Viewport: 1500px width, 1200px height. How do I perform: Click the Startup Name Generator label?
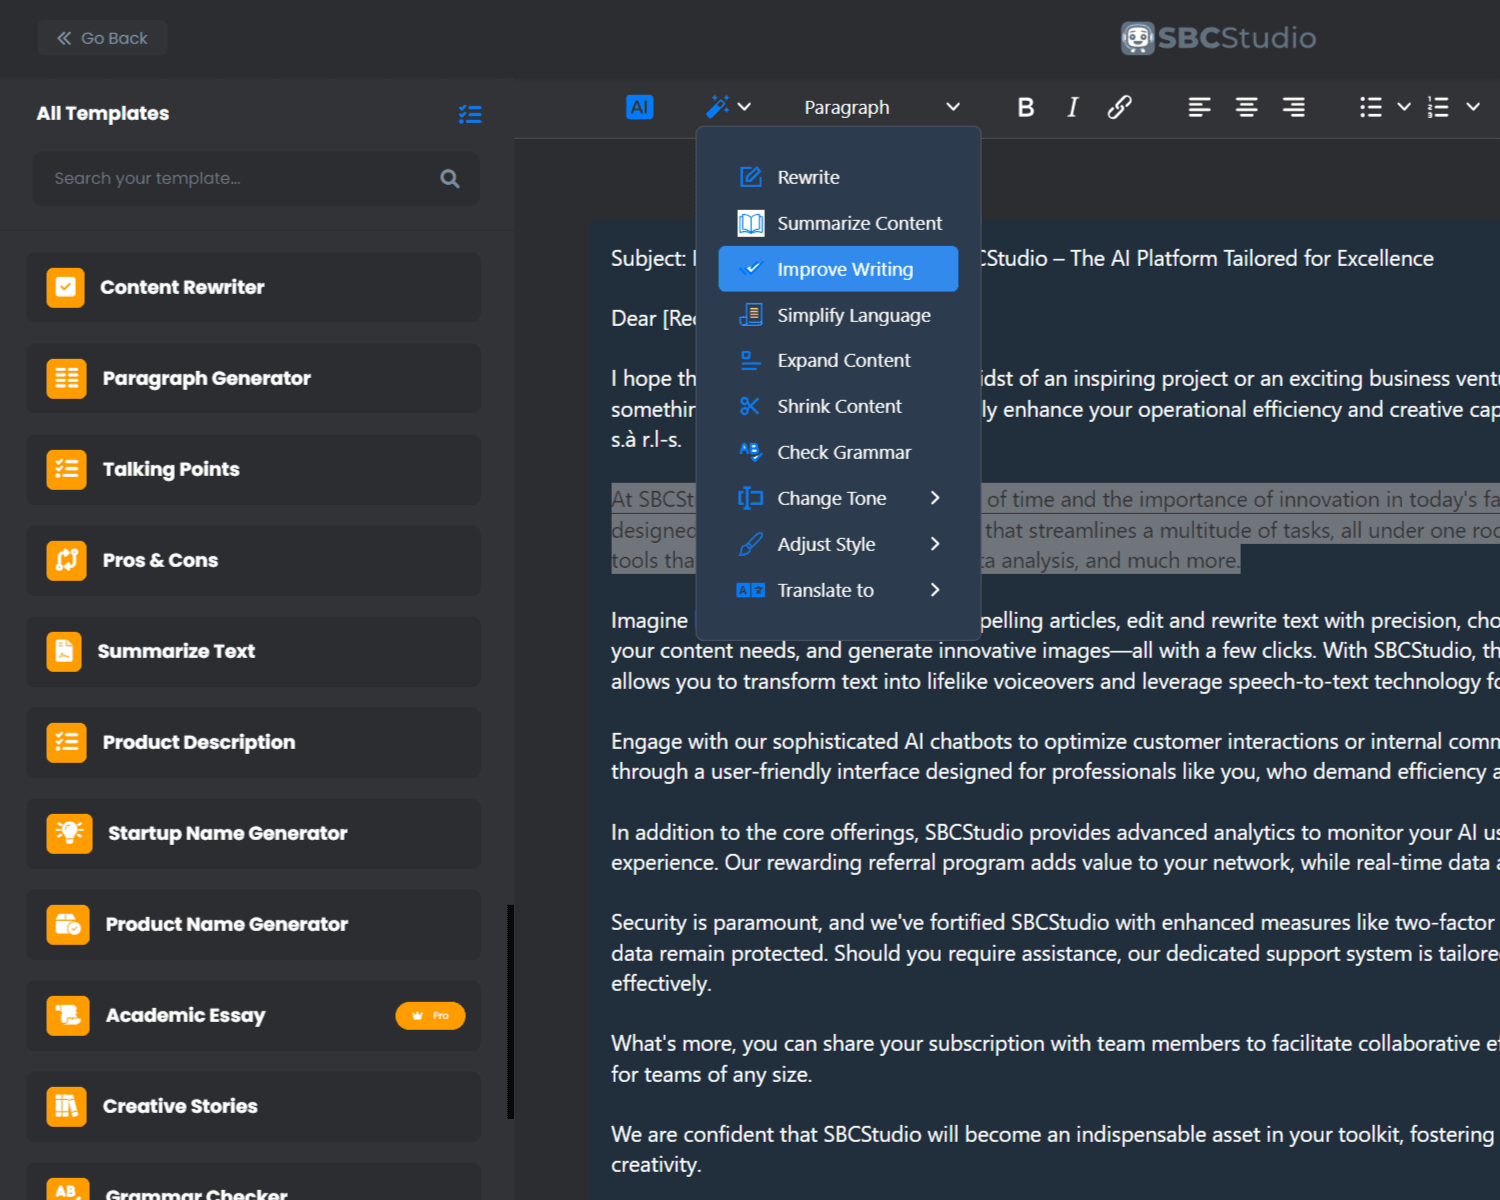click(228, 833)
